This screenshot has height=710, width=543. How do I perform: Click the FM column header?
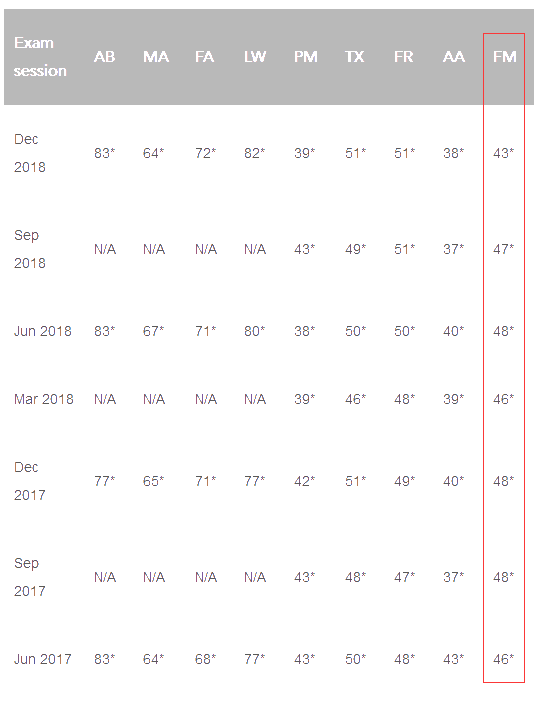505,57
